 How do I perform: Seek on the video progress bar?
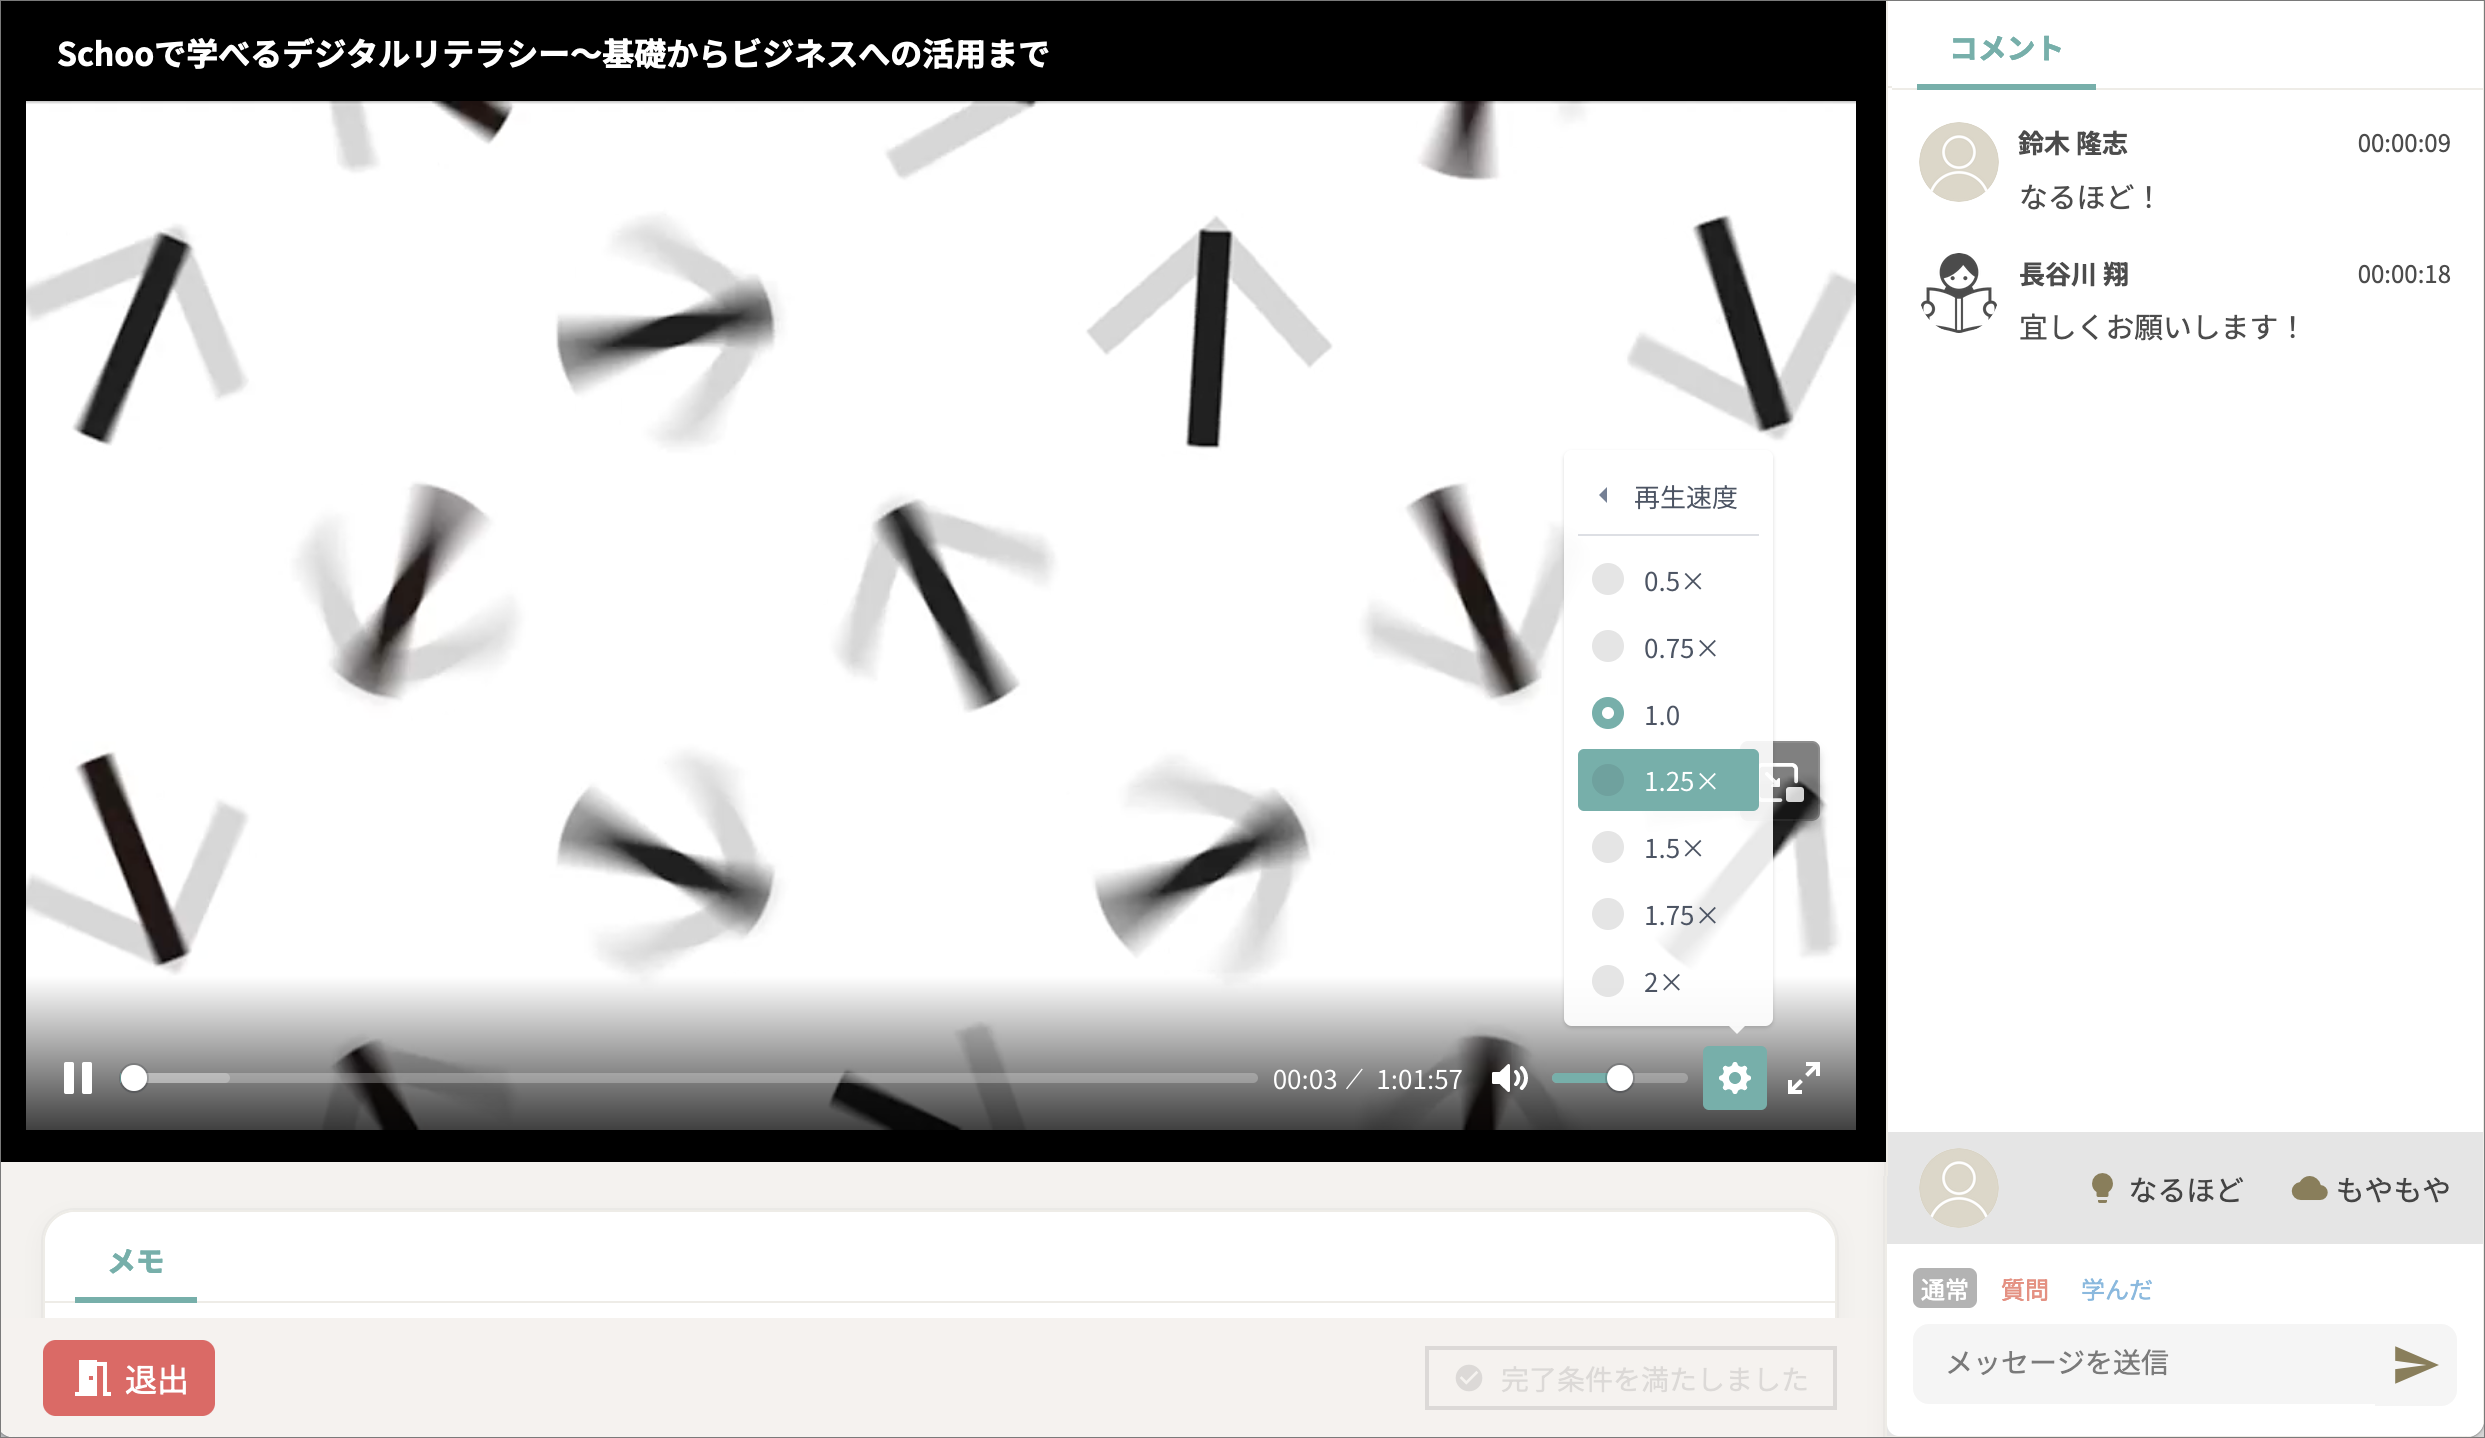click(x=690, y=1078)
